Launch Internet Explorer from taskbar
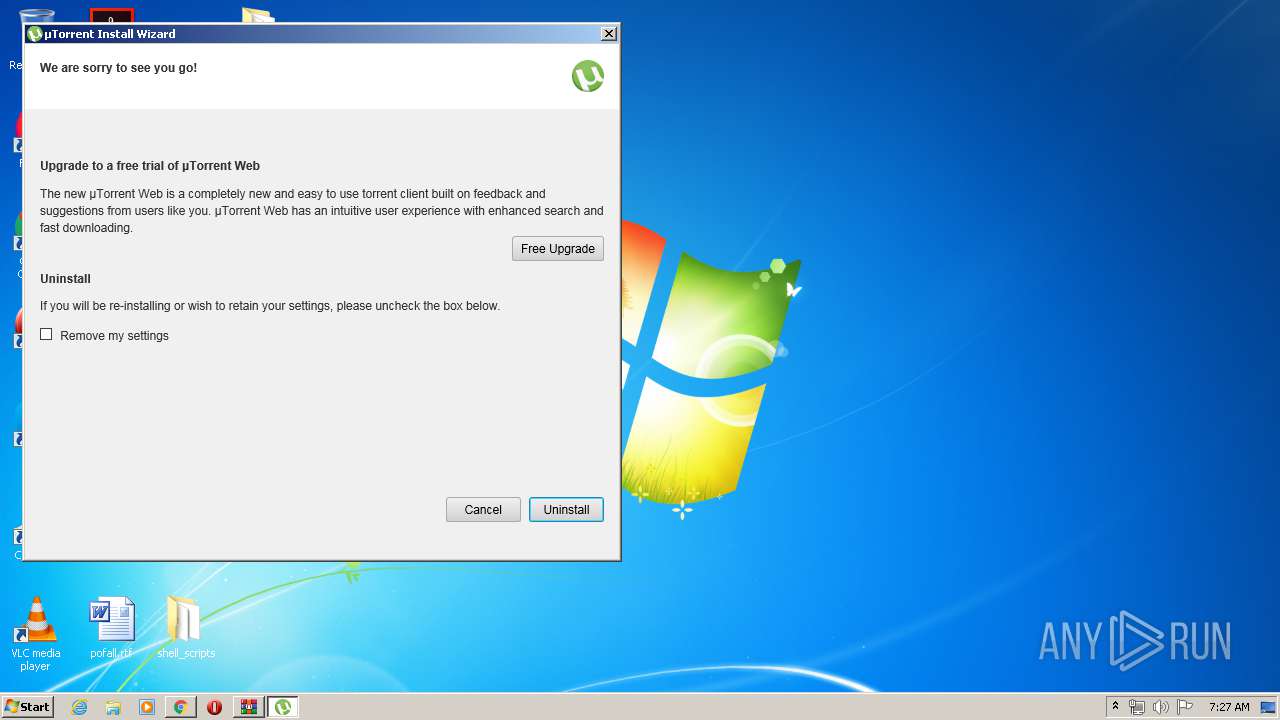The height and width of the screenshot is (720, 1280). (79, 707)
